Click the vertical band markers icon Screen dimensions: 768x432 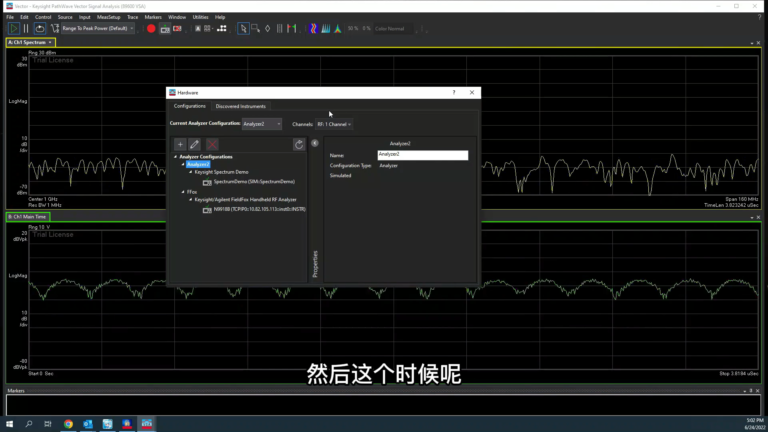tap(280, 28)
